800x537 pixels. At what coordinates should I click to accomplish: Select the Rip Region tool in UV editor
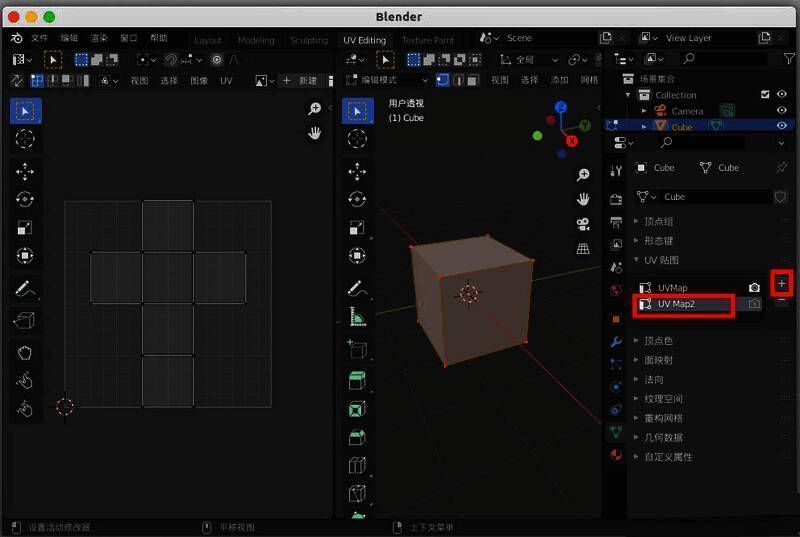point(25,321)
